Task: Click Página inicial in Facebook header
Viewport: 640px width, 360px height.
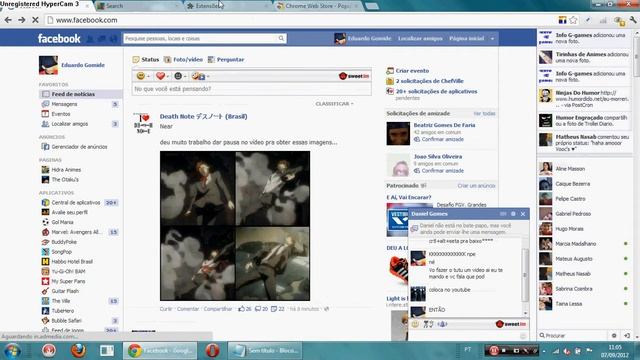Action: 466,38
